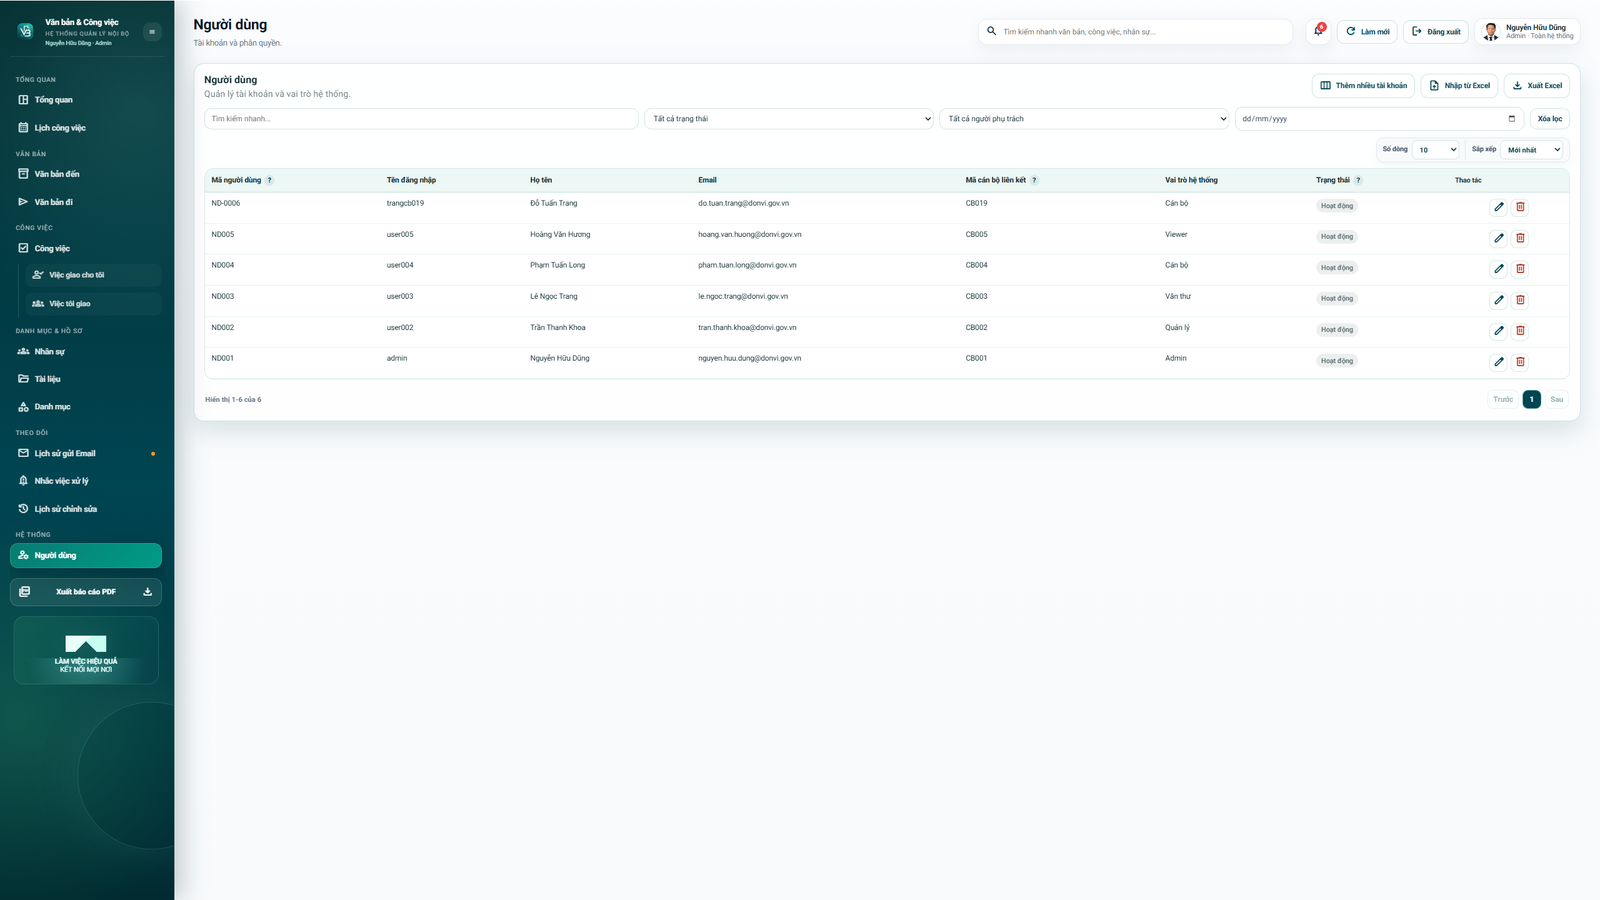Click the logged-in user avatar photo
The width and height of the screenshot is (1600, 900).
tap(1490, 32)
